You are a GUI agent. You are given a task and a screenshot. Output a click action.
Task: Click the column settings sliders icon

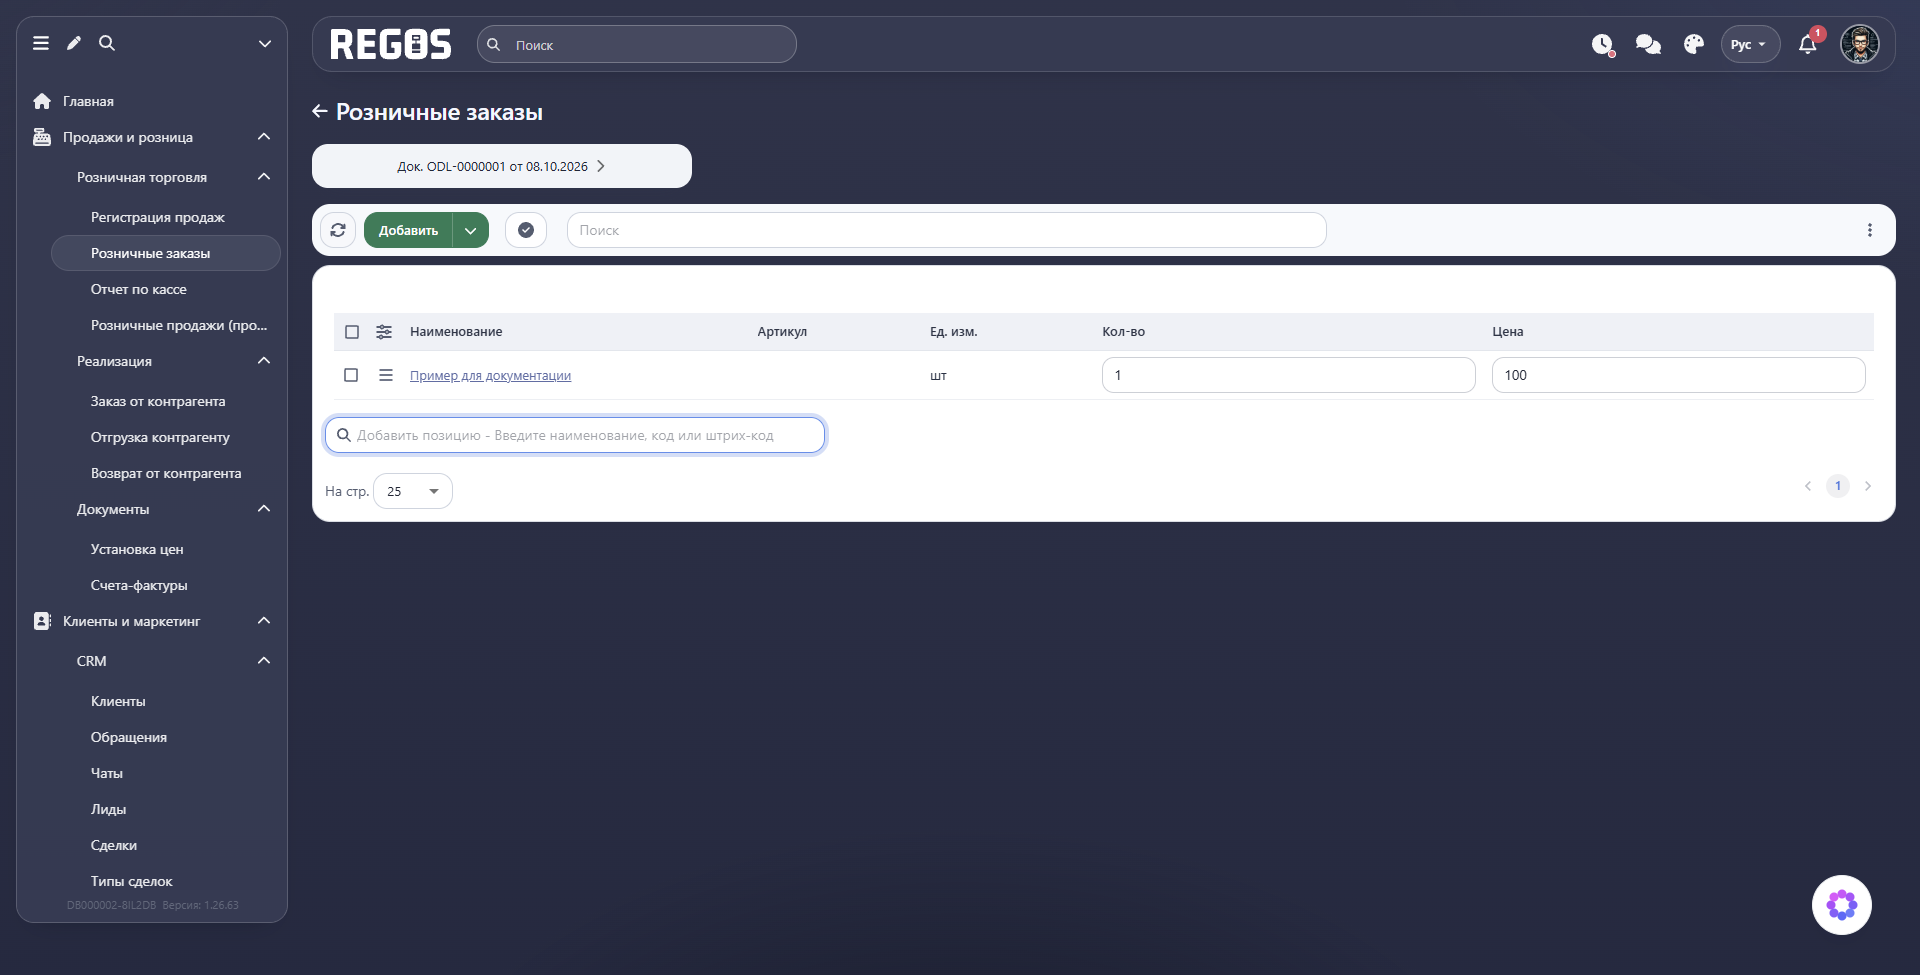click(x=384, y=332)
